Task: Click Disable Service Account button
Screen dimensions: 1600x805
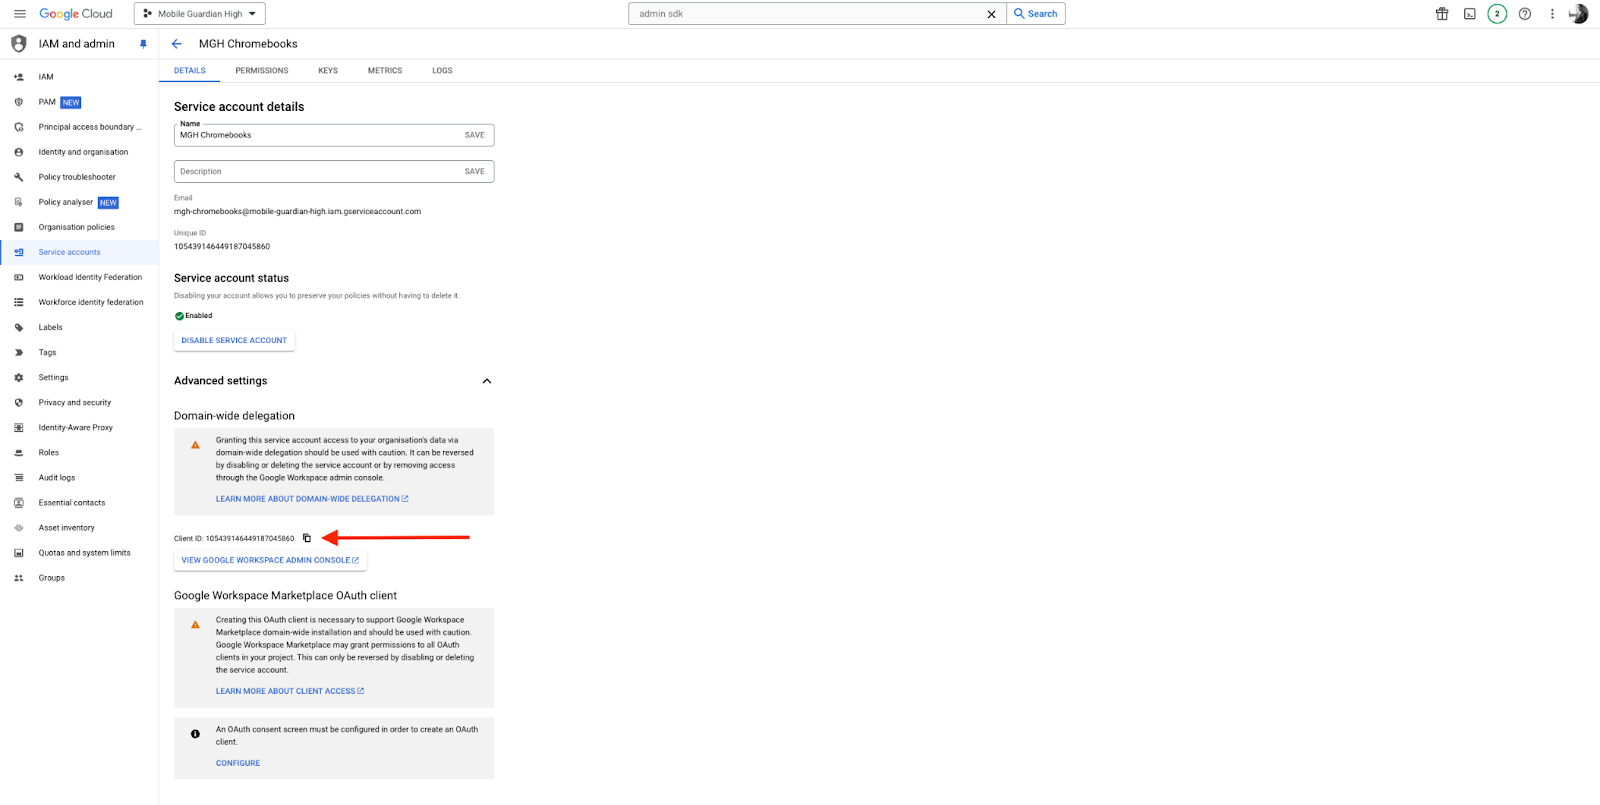Action: (234, 341)
